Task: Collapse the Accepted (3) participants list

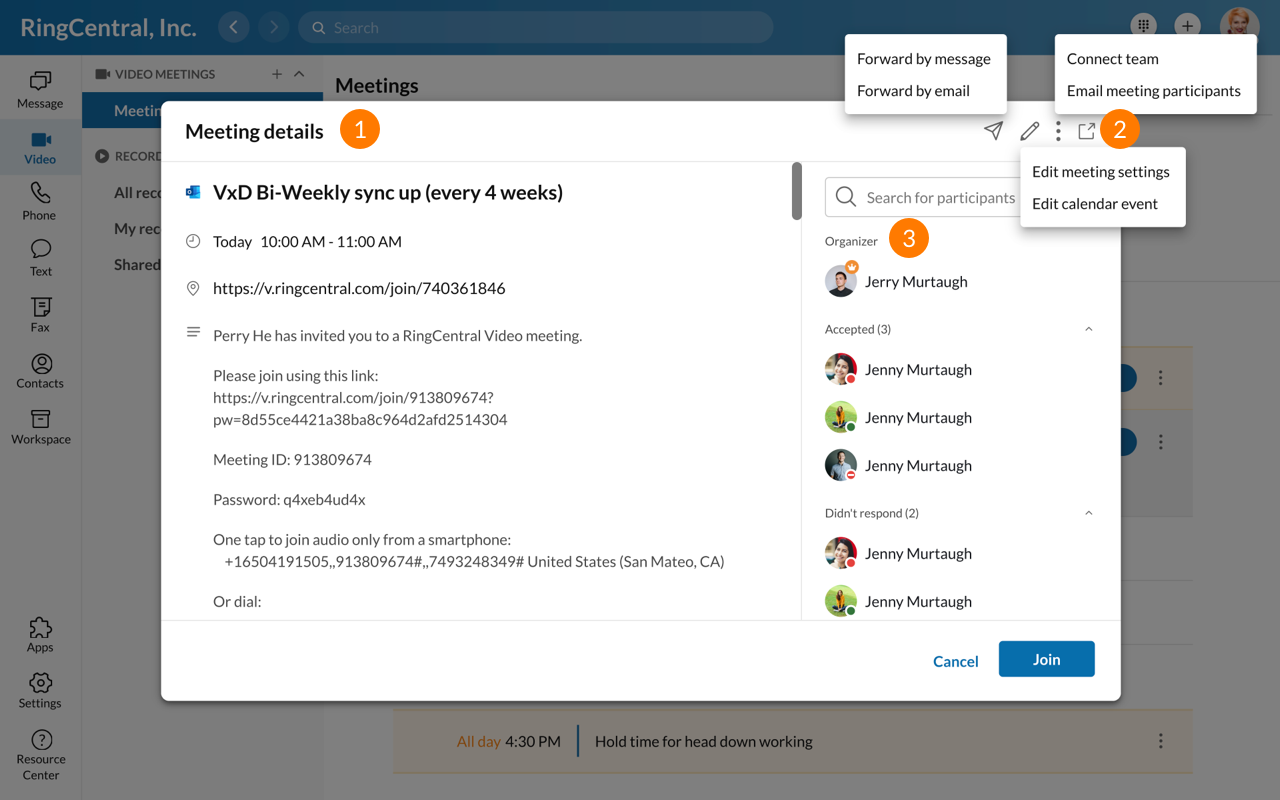Action: pos(1089,329)
